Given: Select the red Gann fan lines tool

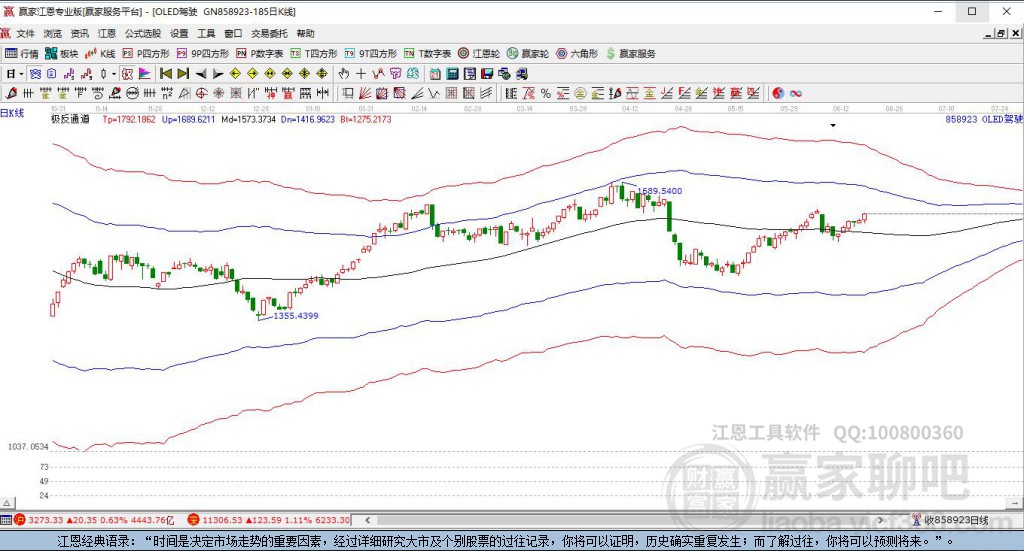Looking at the screenshot, I should point(364,93).
